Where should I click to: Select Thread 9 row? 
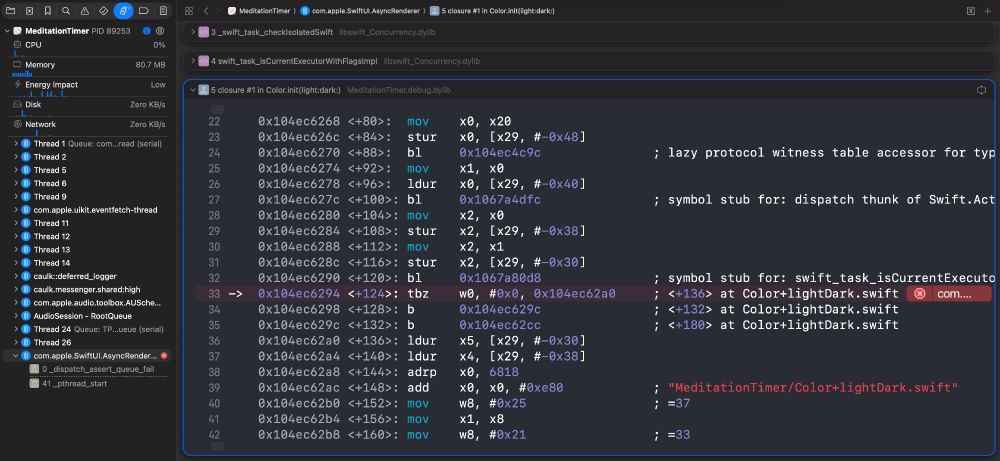[x=89, y=196]
